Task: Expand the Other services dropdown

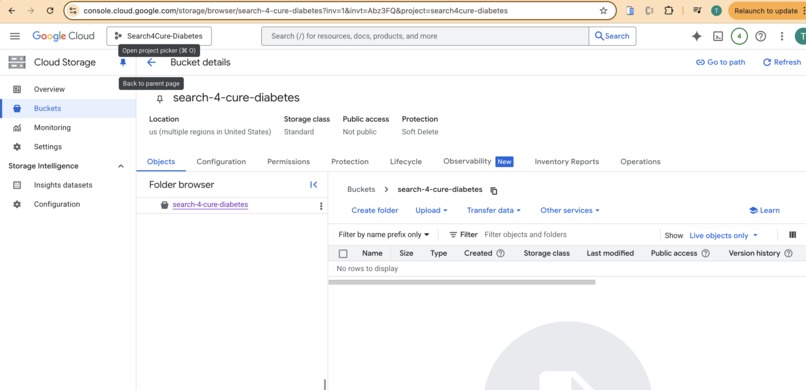Action: [x=570, y=210]
